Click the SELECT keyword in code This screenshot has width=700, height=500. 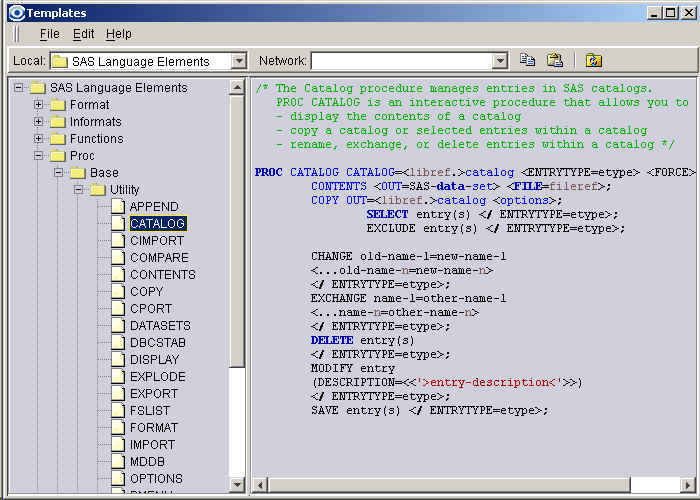tap(388, 214)
